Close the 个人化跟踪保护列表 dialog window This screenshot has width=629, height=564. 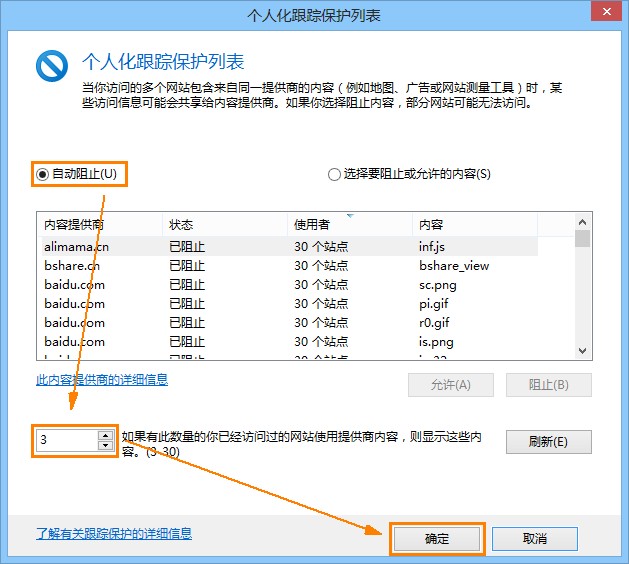[603, 15]
